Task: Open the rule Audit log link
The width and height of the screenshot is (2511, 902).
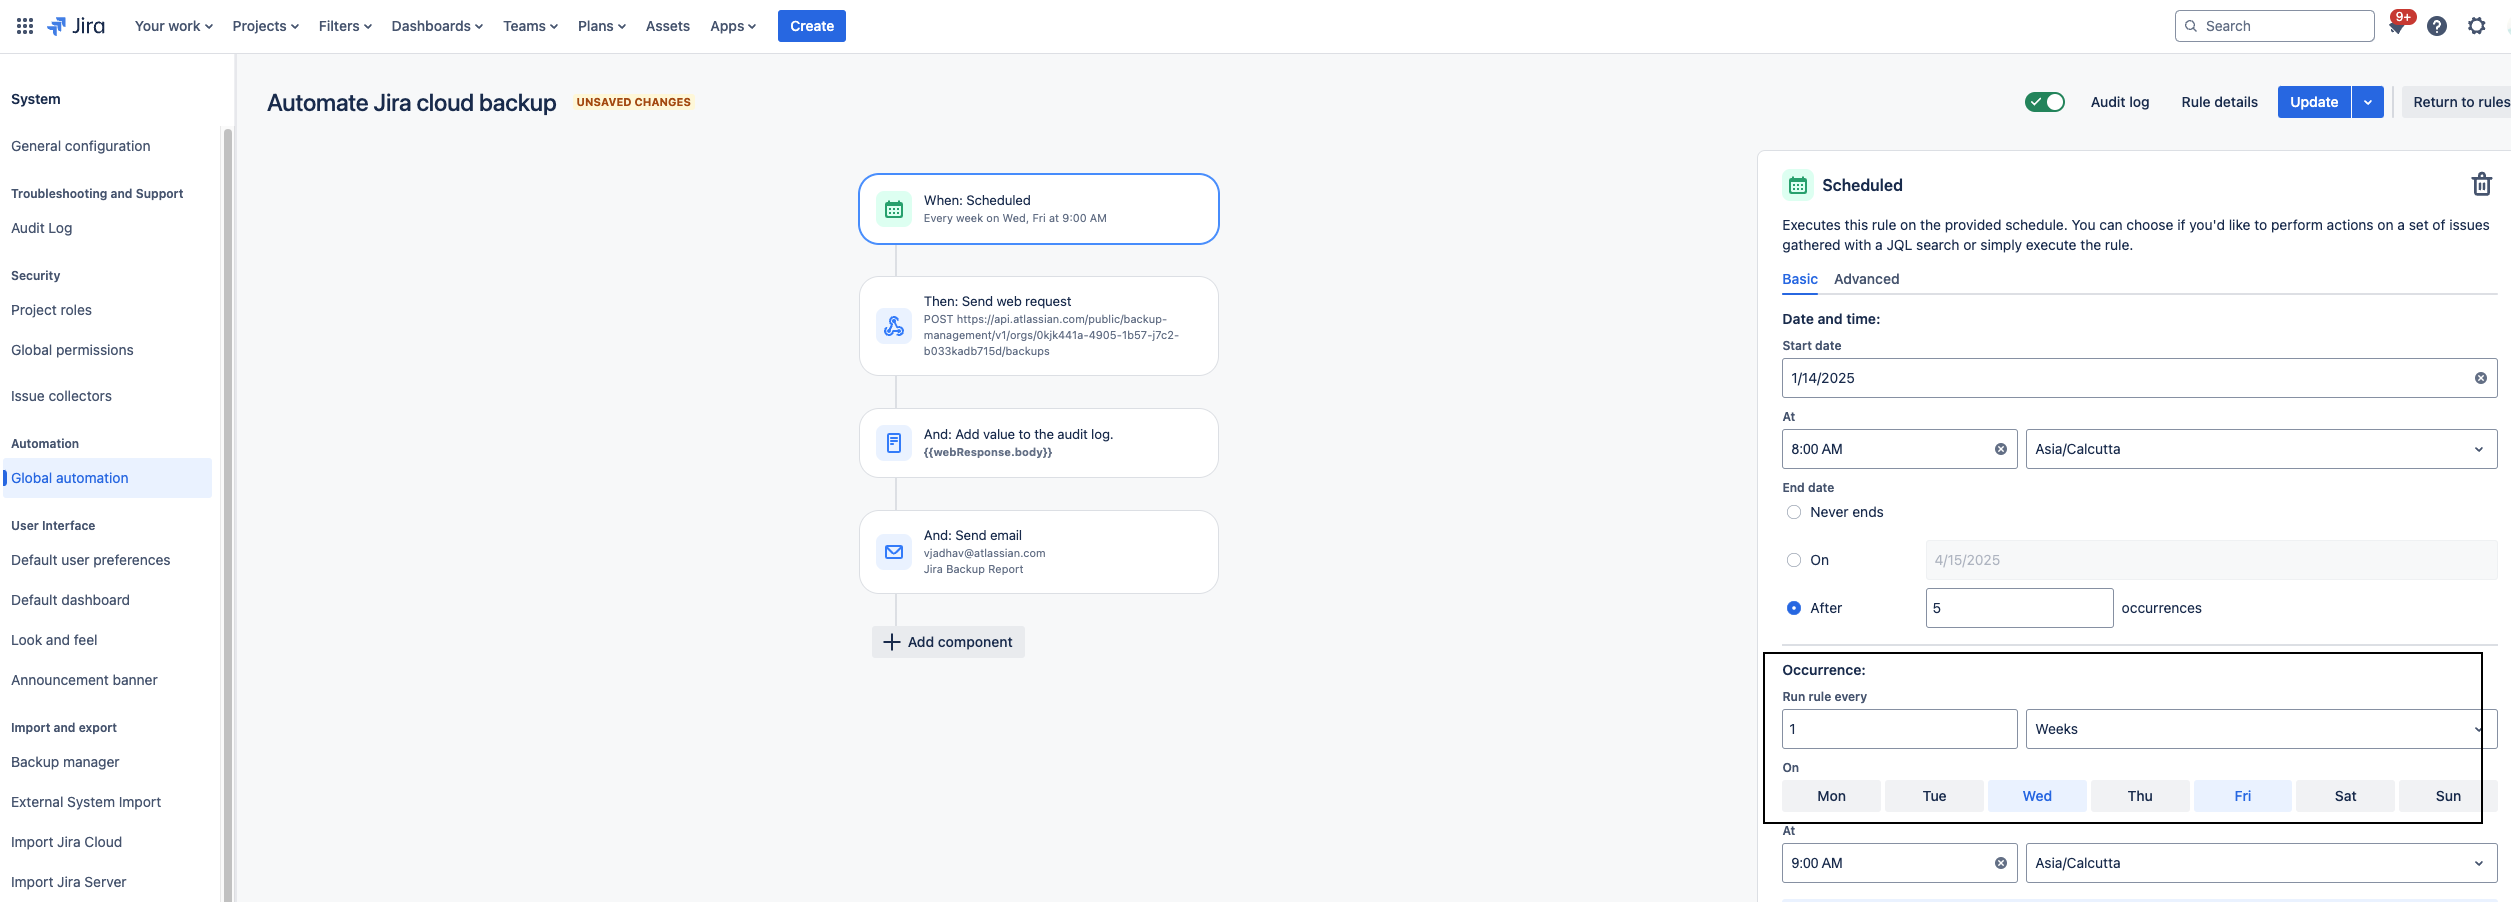Action: click(2120, 102)
